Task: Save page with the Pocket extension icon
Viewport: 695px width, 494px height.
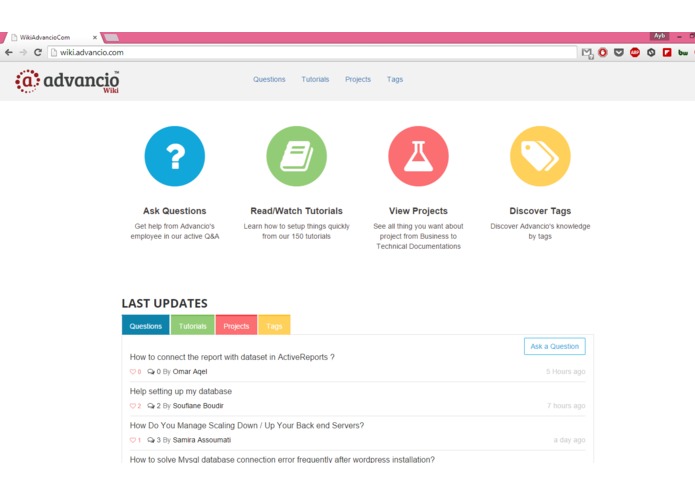Action: 619,52
